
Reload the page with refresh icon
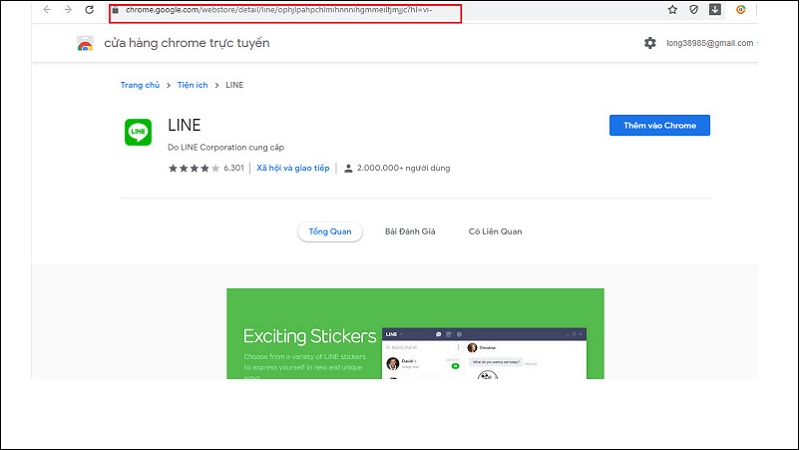click(x=90, y=10)
